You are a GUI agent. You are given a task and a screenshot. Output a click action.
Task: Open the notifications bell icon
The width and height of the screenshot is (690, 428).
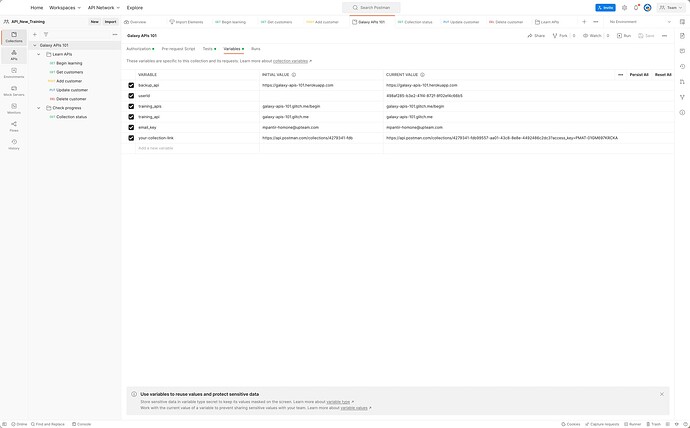636,8
